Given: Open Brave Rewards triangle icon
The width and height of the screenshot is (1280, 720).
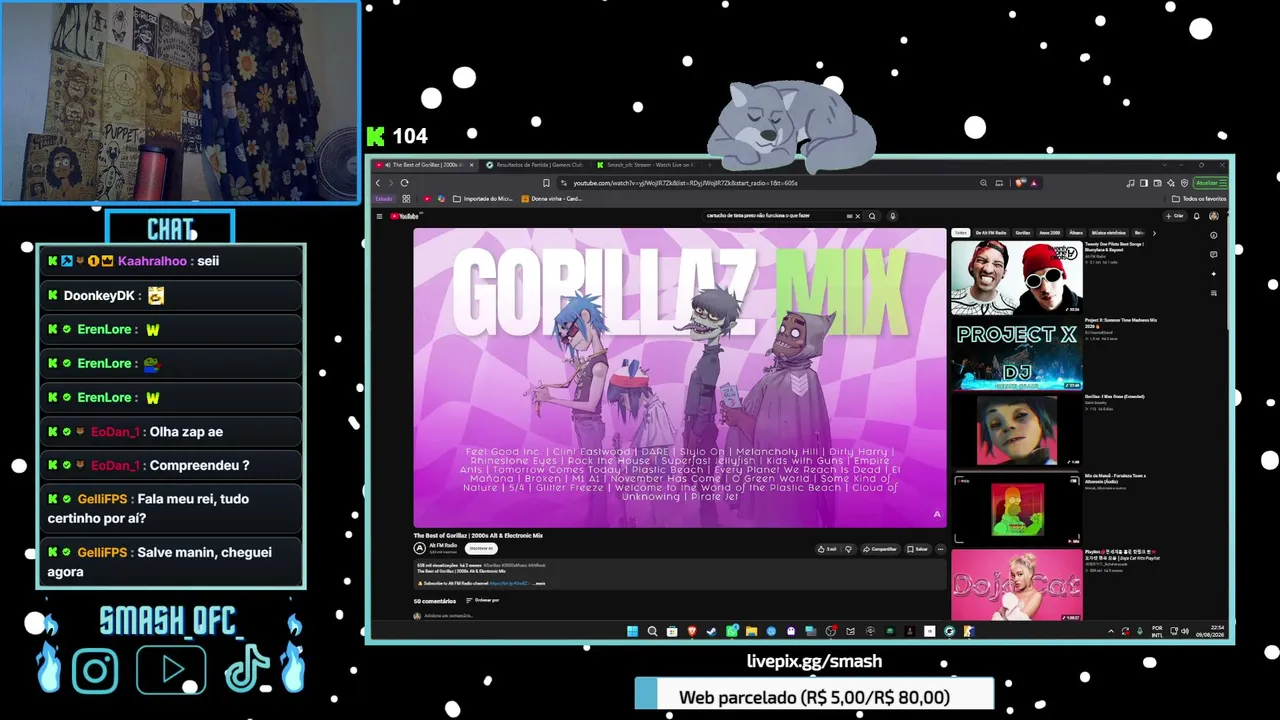Looking at the screenshot, I should [x=1033, y=183].
